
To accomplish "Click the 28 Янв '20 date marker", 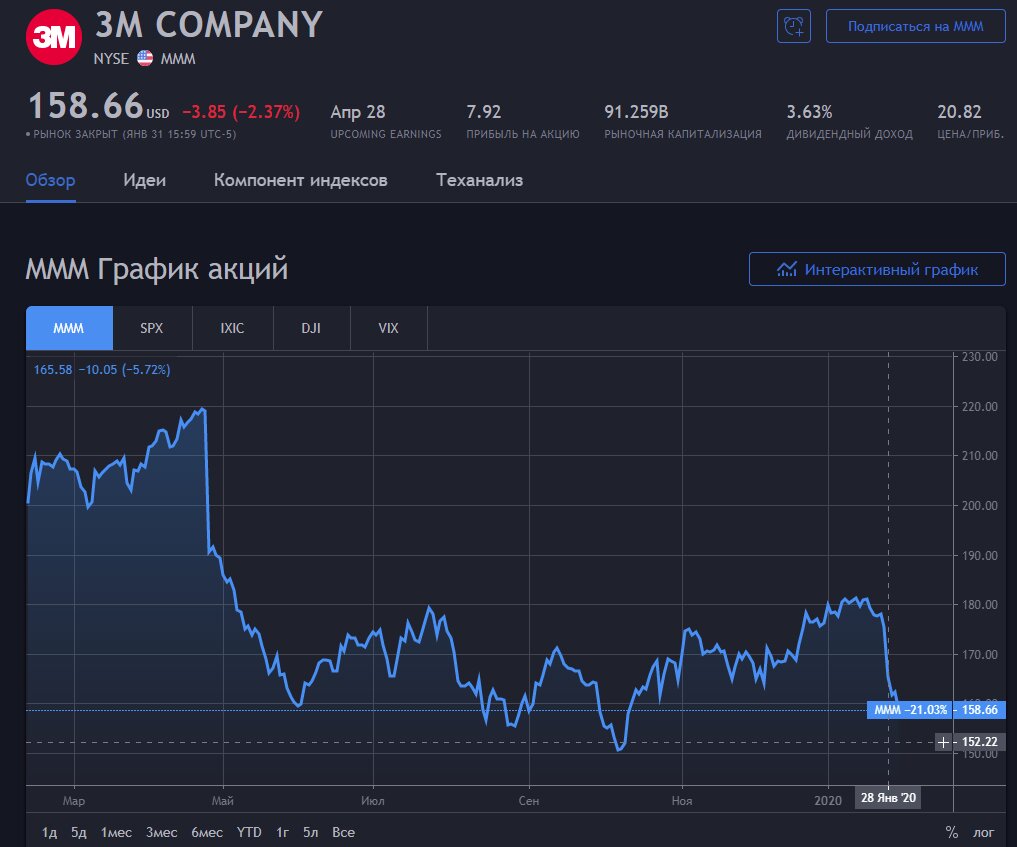I will click(888, 798).
